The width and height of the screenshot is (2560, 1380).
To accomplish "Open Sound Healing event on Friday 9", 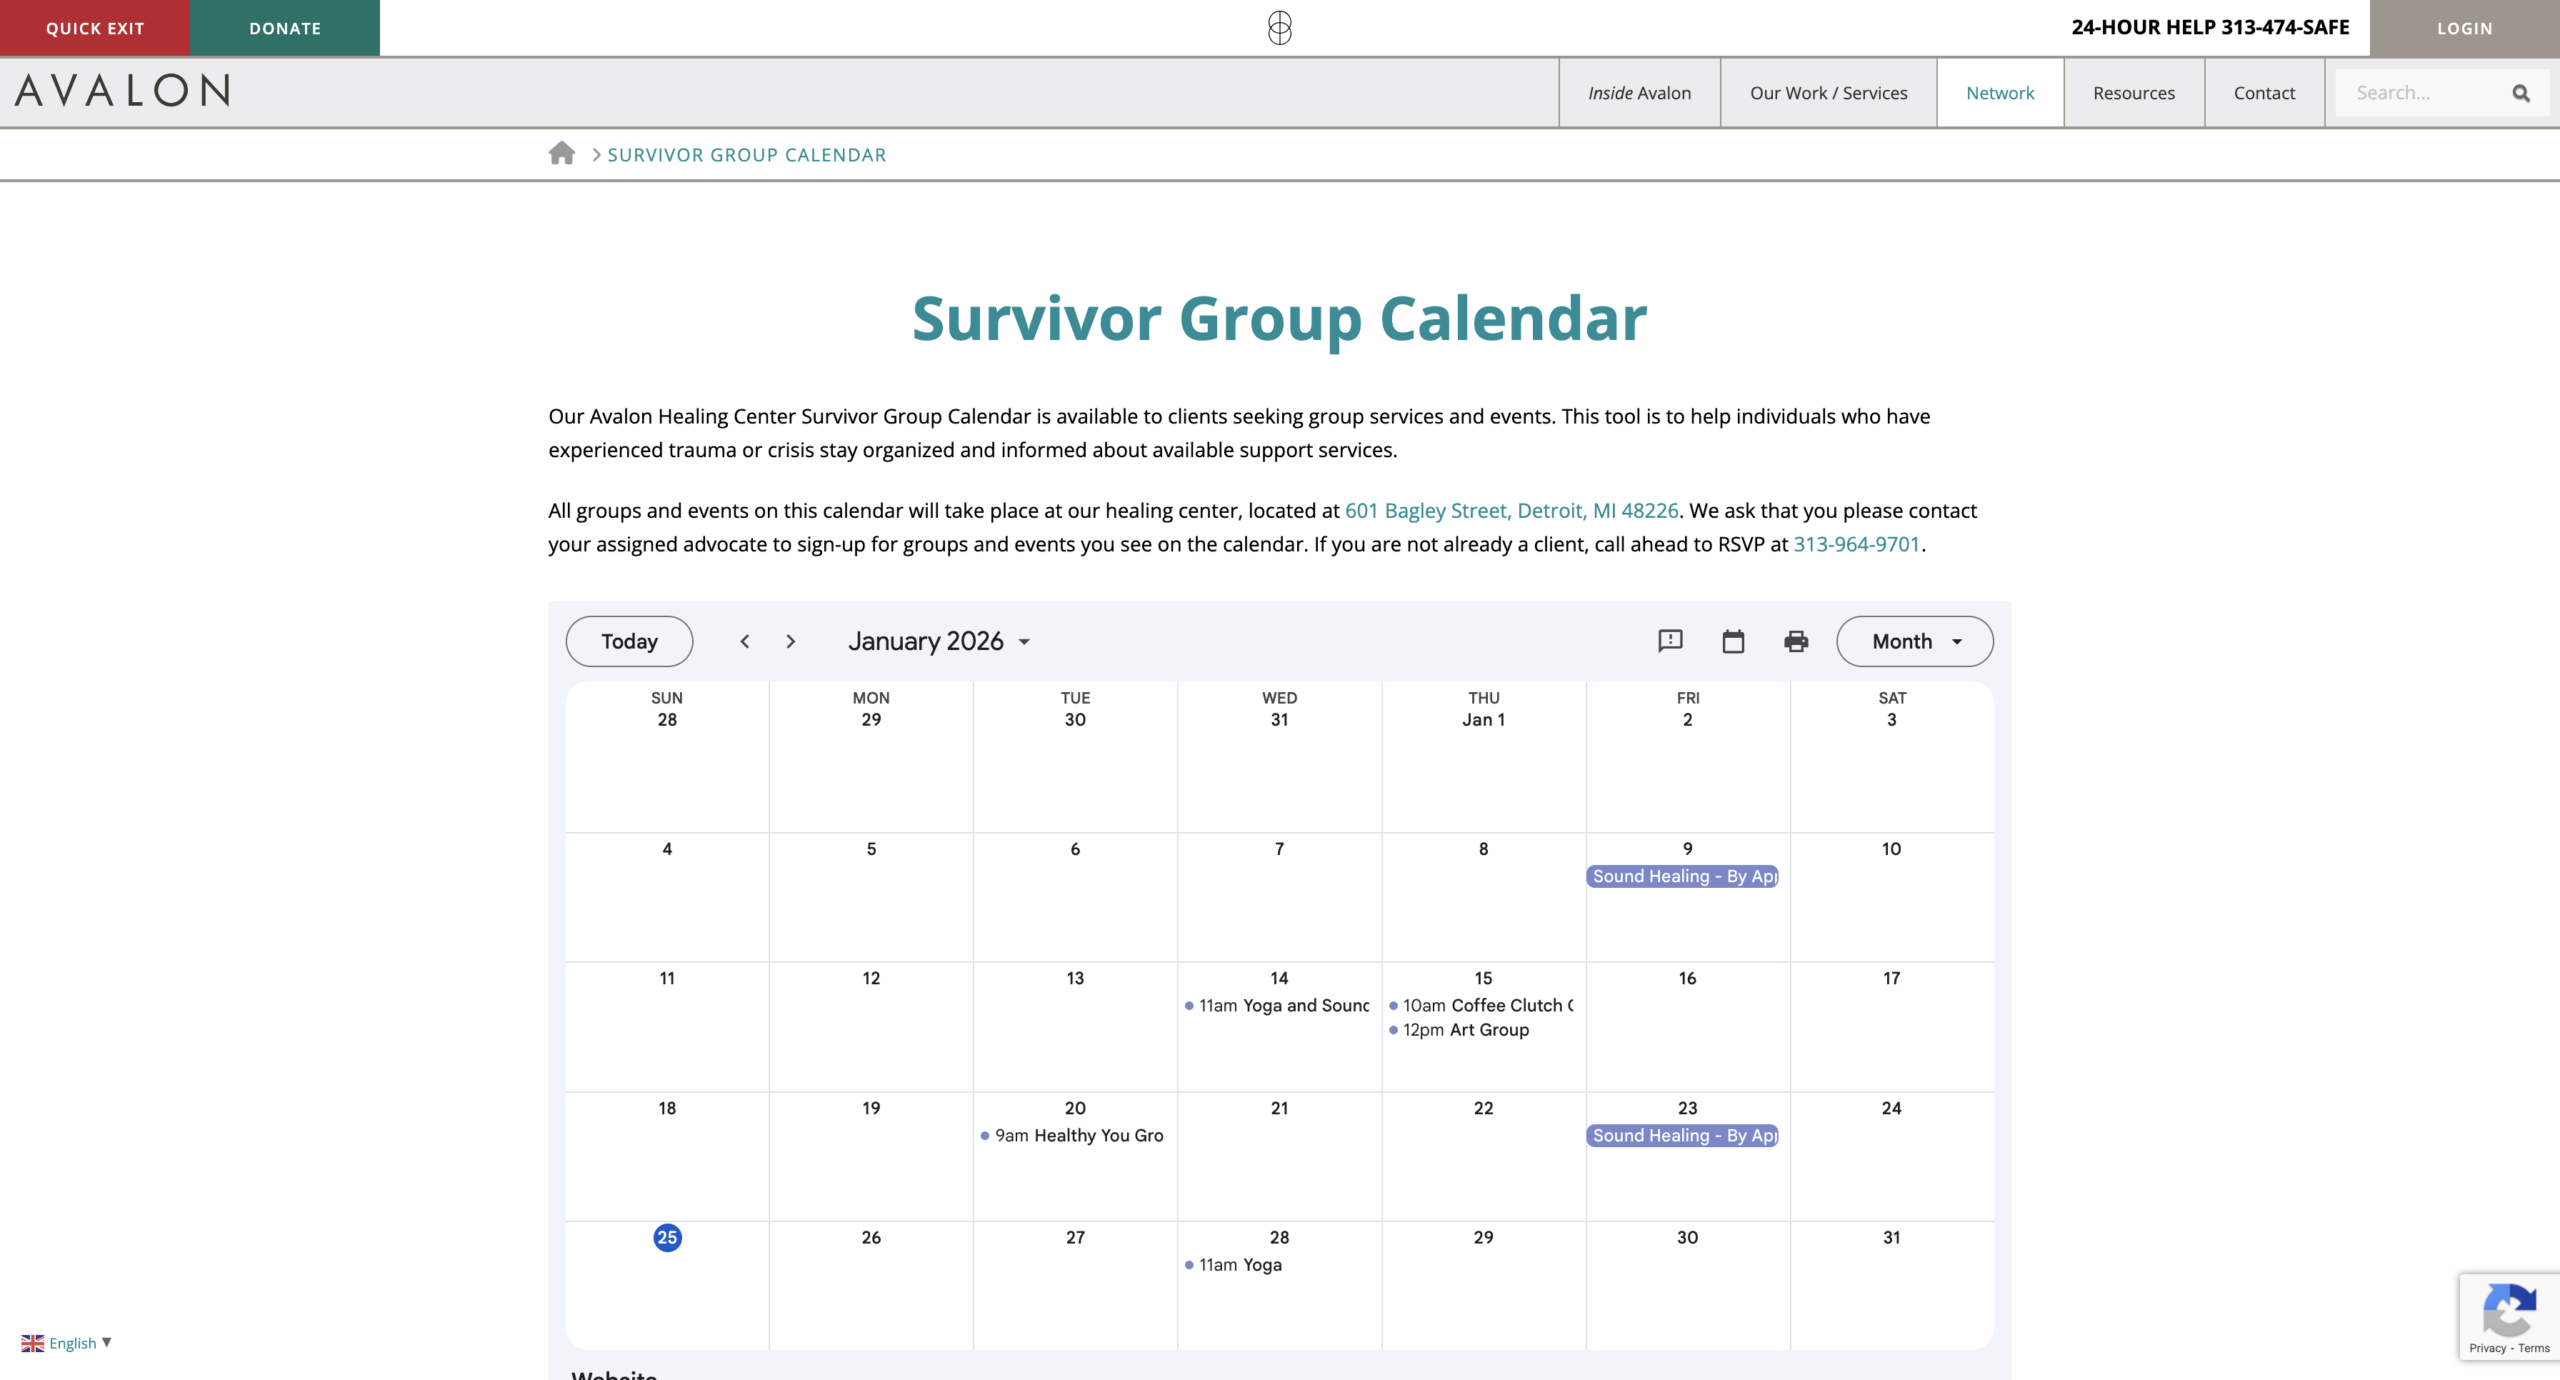I will [1683, 876].
